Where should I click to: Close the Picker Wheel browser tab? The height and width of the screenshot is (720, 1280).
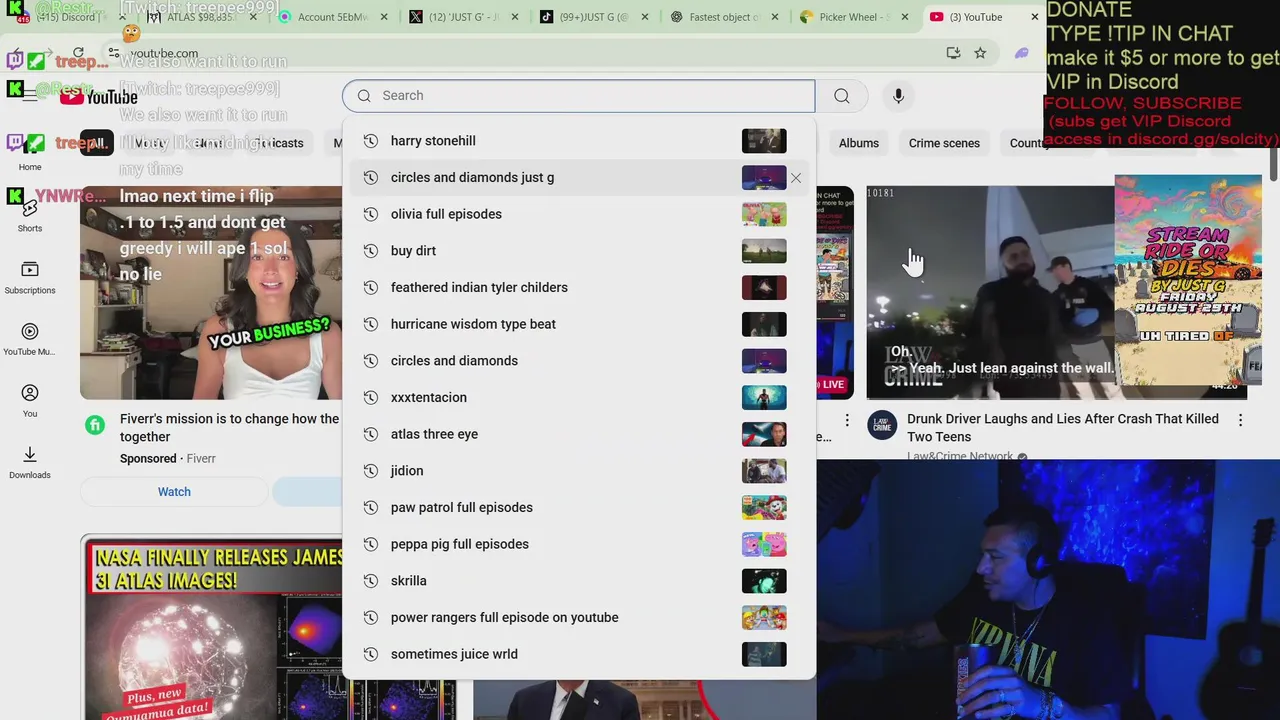tap(904, 17)
